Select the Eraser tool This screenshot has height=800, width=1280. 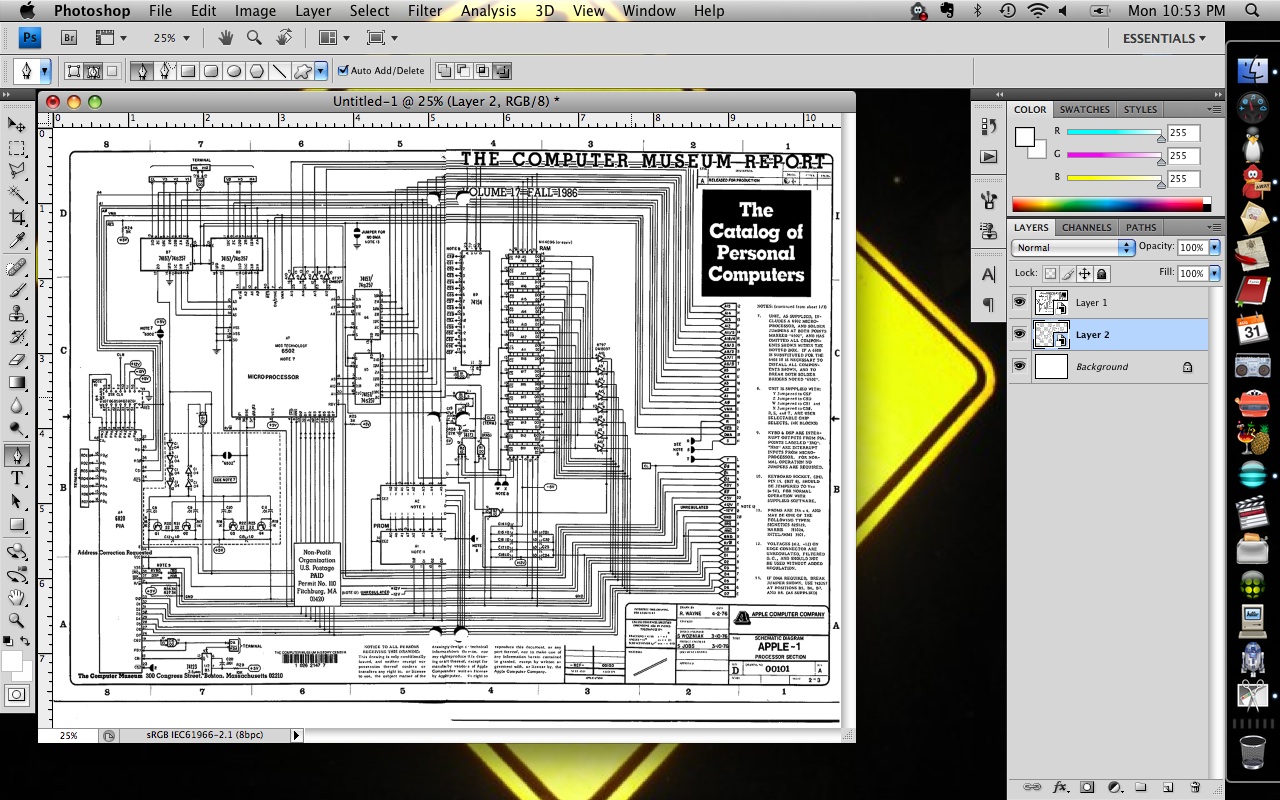[x=17, y=359]
